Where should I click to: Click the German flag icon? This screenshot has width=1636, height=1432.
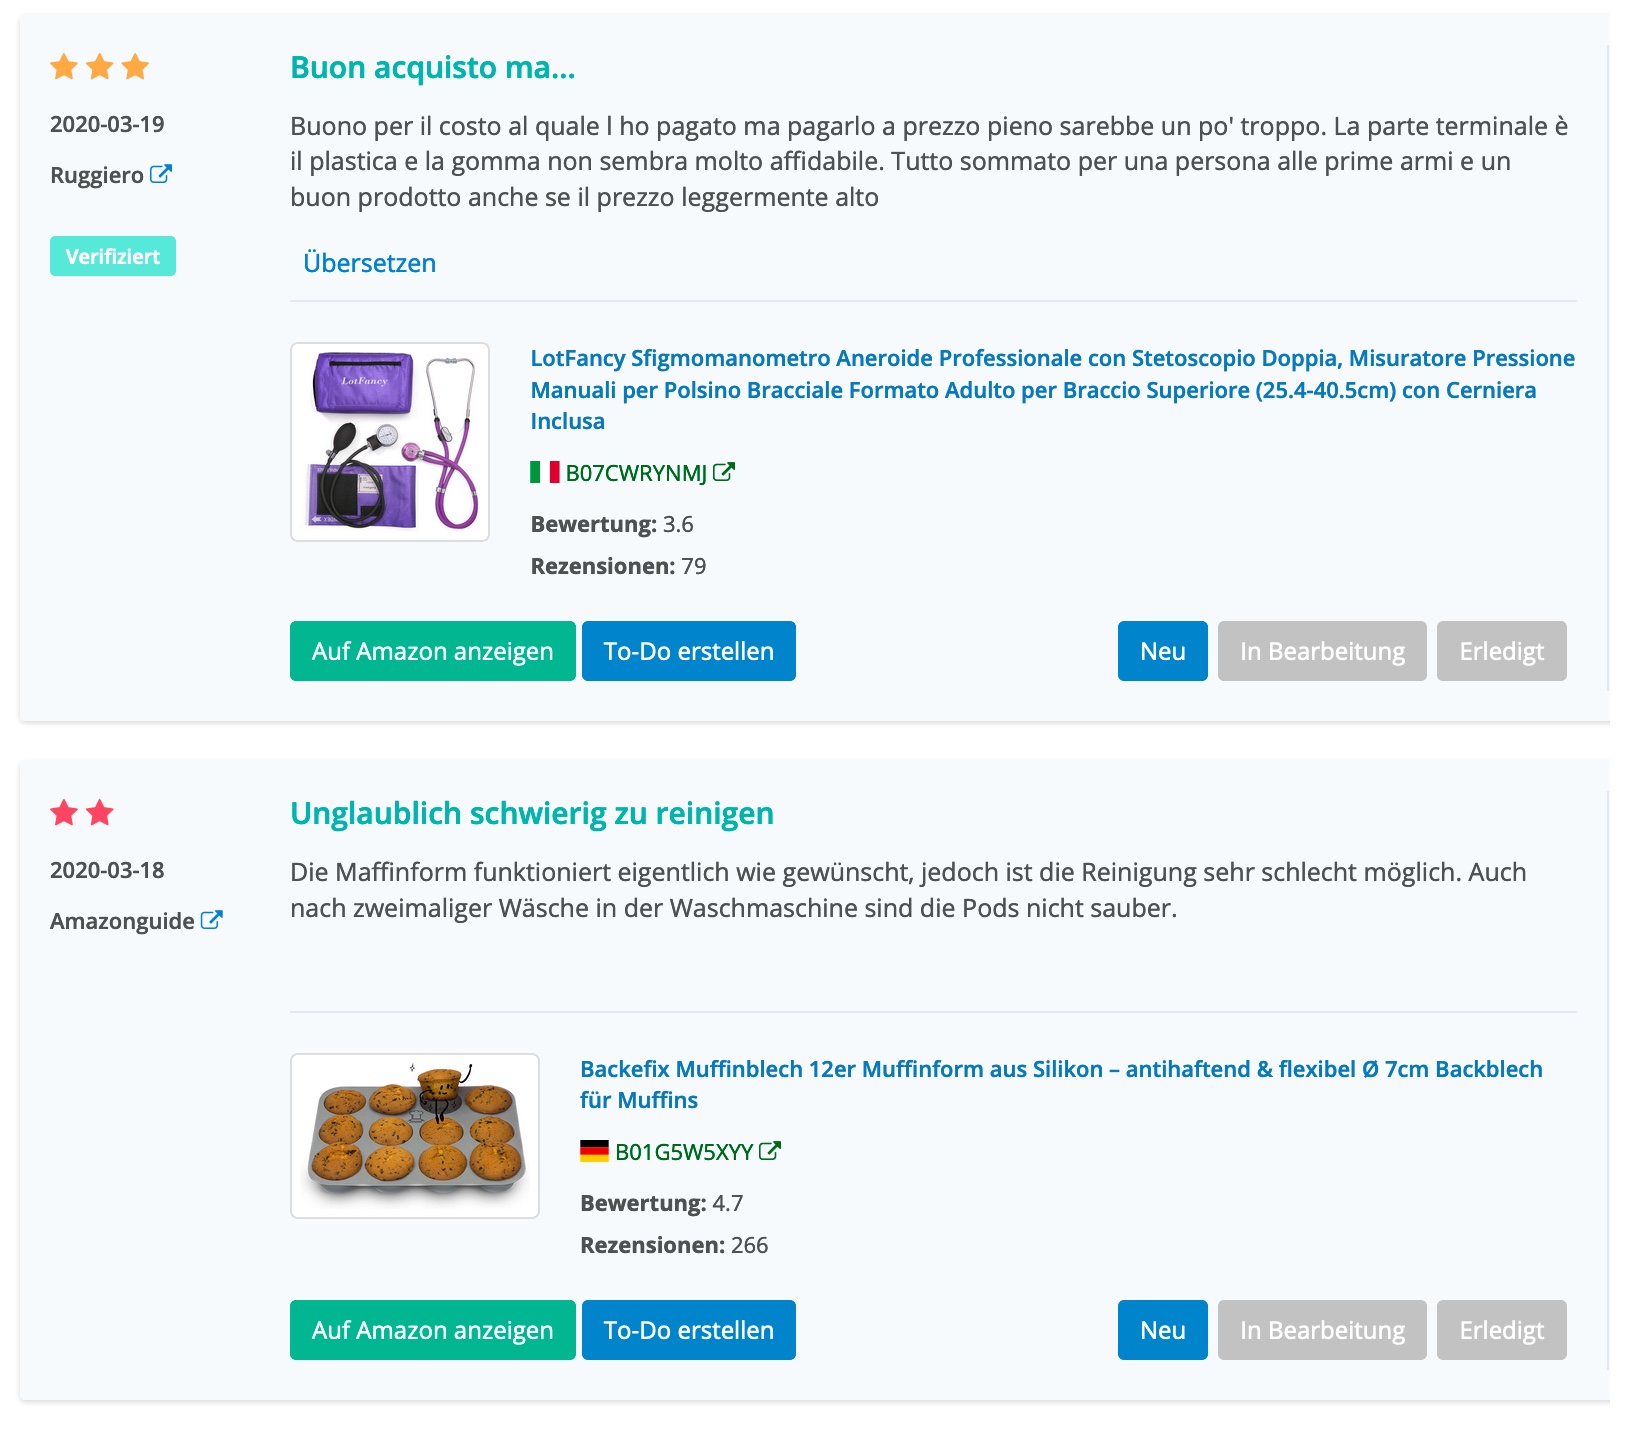click(x=594, y=1151)
